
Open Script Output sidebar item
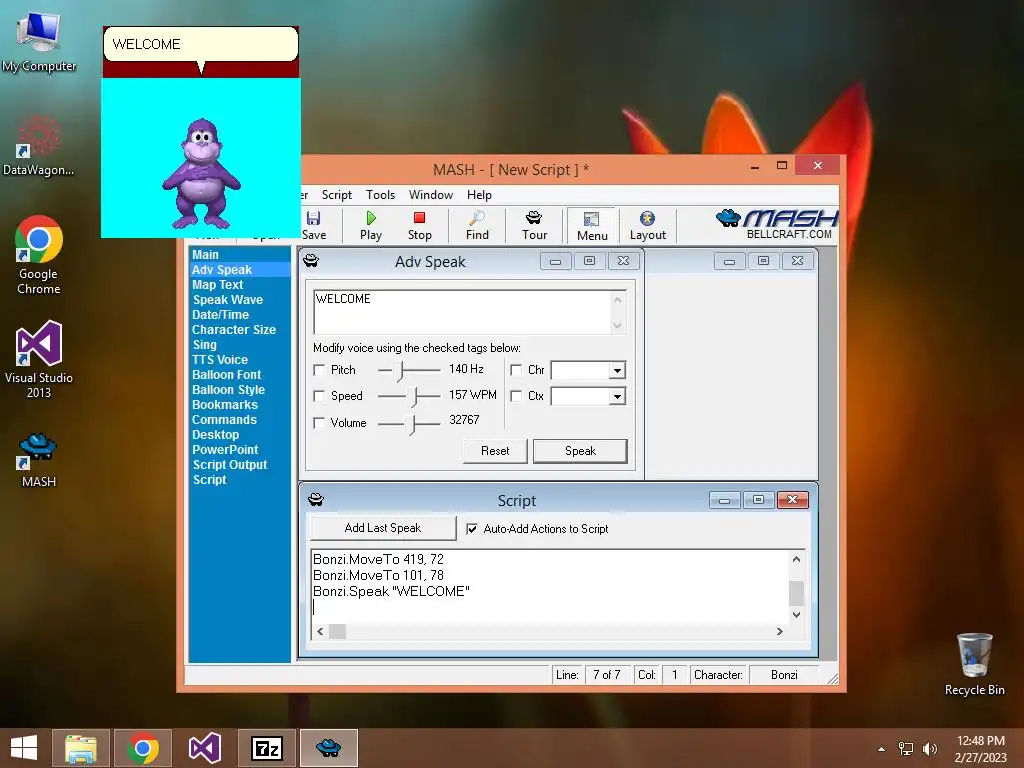point(230,465)
